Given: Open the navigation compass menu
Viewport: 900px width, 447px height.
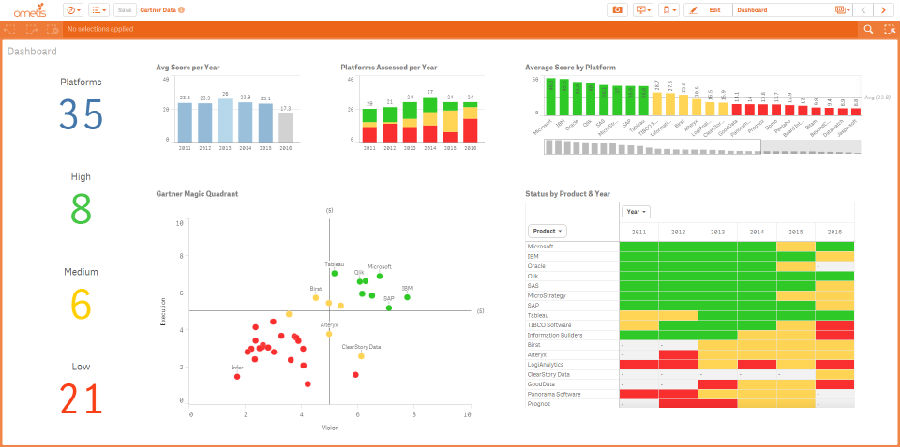Looking at the screenshot, I should tap(72, 10).
